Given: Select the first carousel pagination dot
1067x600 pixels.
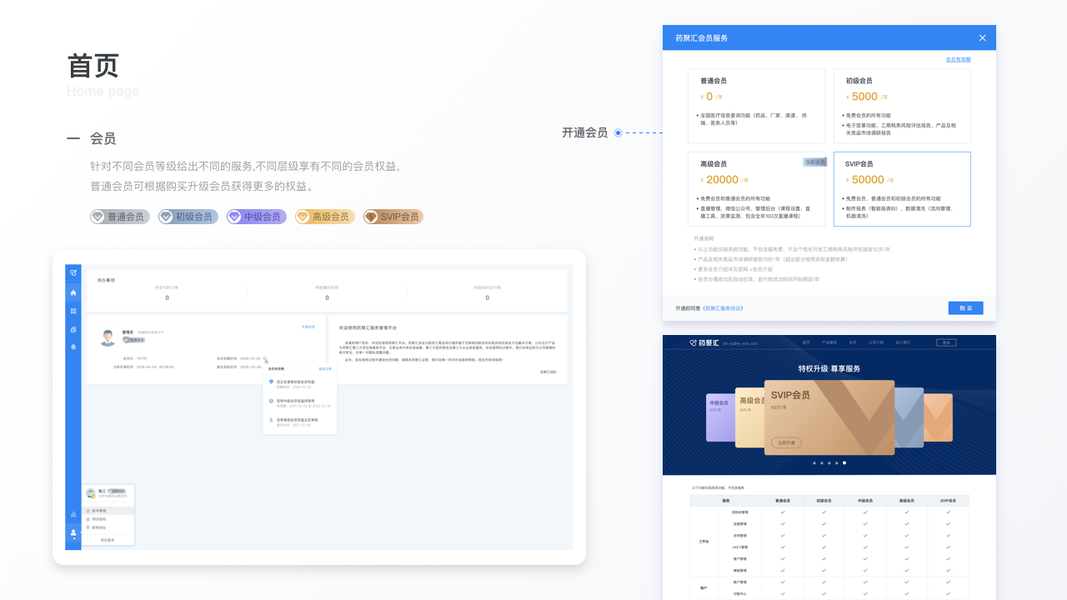Looking at the screenshot, I should [x=814, y=463].
